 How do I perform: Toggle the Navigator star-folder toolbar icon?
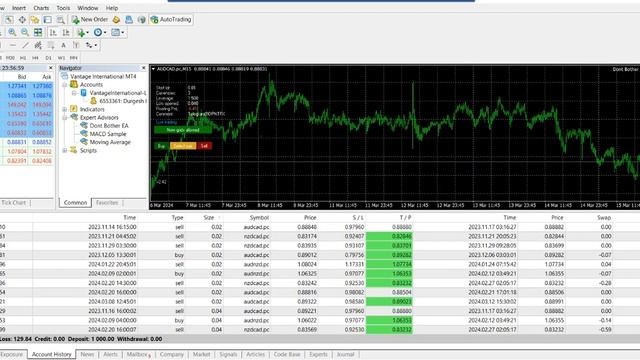pyautogui.click(x=35, y=19)
